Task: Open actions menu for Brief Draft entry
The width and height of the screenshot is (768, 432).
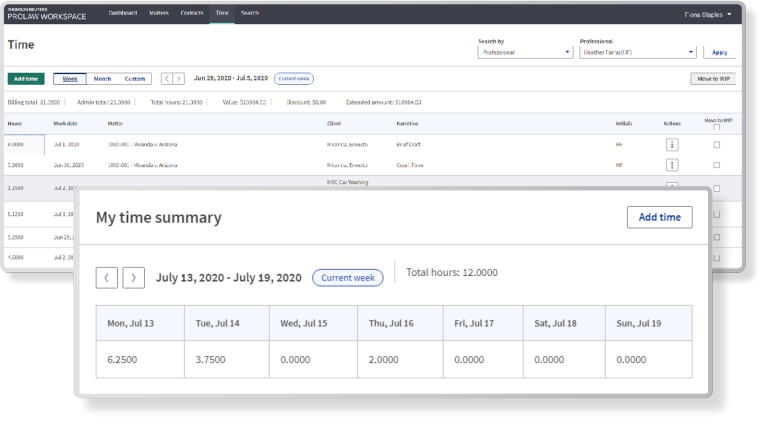Action: click(x=672, y=144)
